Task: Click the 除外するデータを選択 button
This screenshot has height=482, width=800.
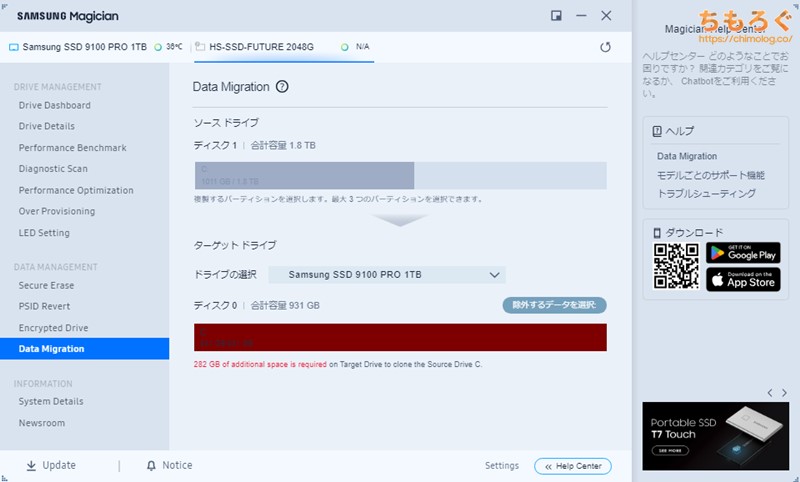Action: 554,305
